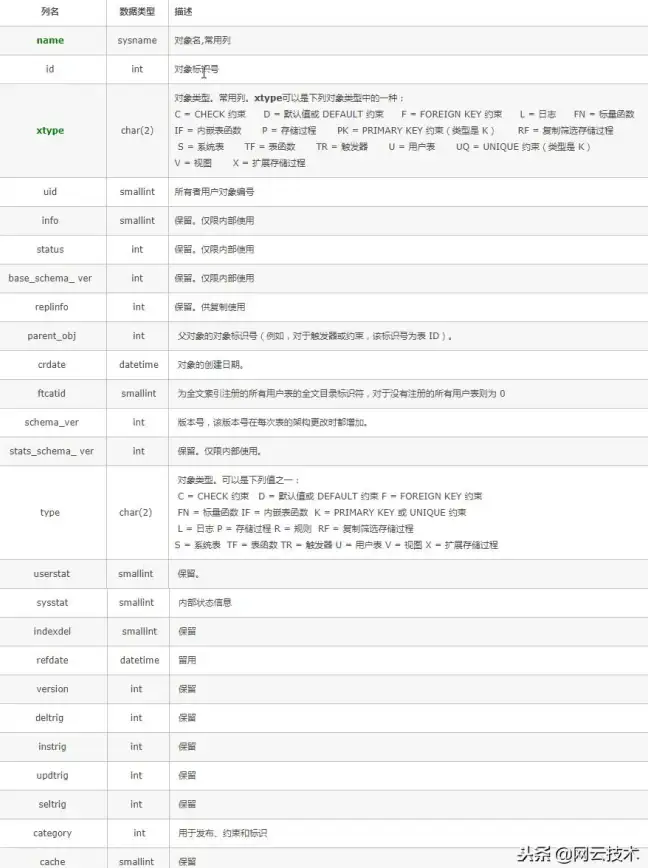Click the parent_obj parent object description
648x868 pixels.
coord(314,336)
